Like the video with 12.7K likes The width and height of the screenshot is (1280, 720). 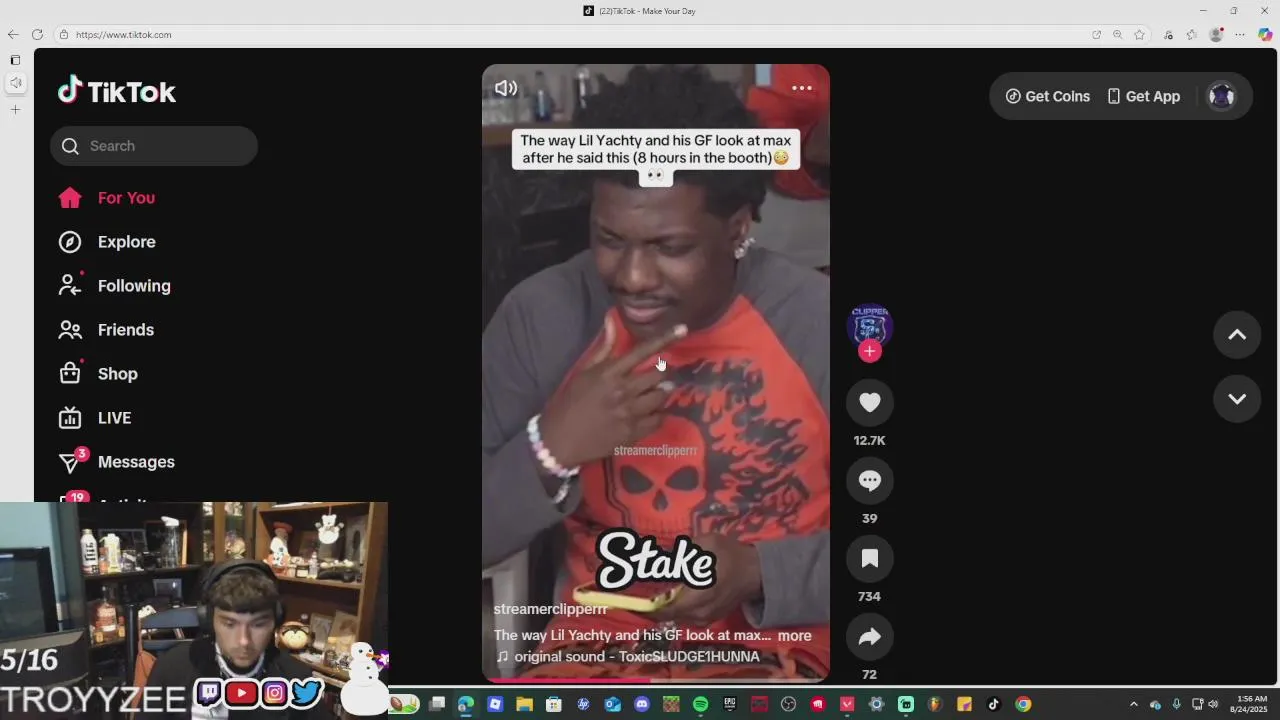[869, 402]
